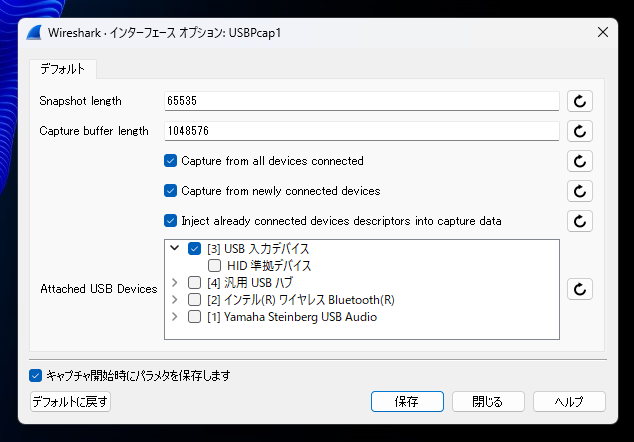Viewport: 634px width, 442px height.
Task: Click the デフォルトに戻す button
Action: (x=70, y=402)
